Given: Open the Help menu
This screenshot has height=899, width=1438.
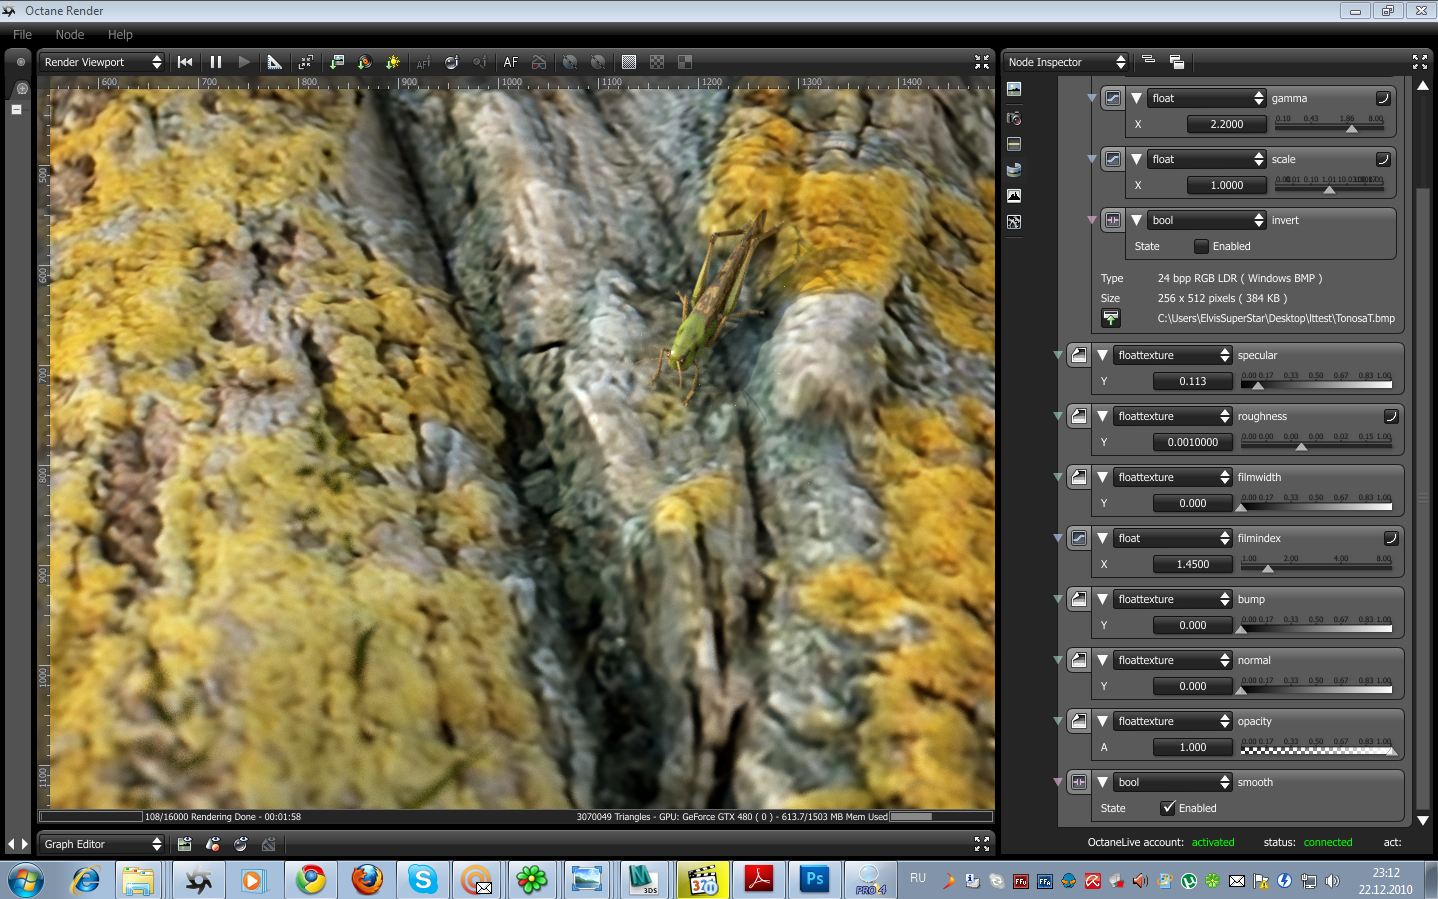Looking at the screenshot, I should click(120, 34).
